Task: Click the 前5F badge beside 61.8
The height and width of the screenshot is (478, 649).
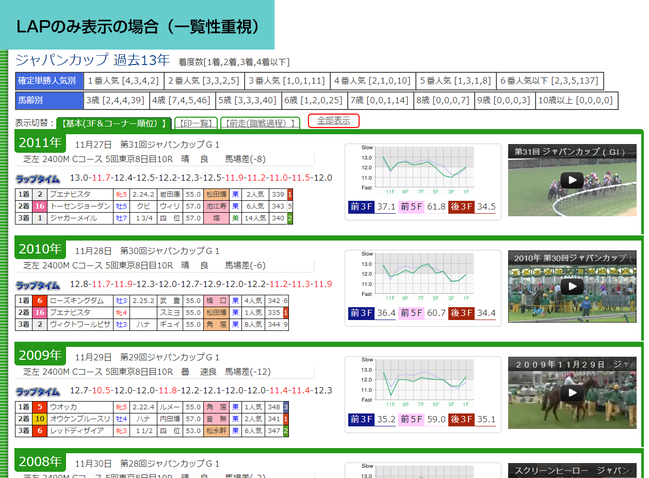Action: (x=411, y=207)
